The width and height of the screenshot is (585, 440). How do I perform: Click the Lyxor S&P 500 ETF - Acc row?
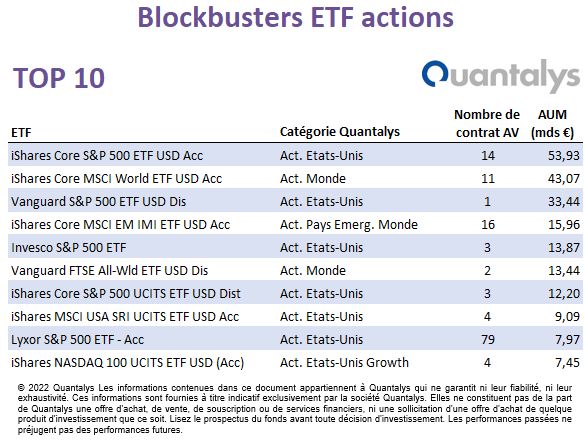click(295, 340)
